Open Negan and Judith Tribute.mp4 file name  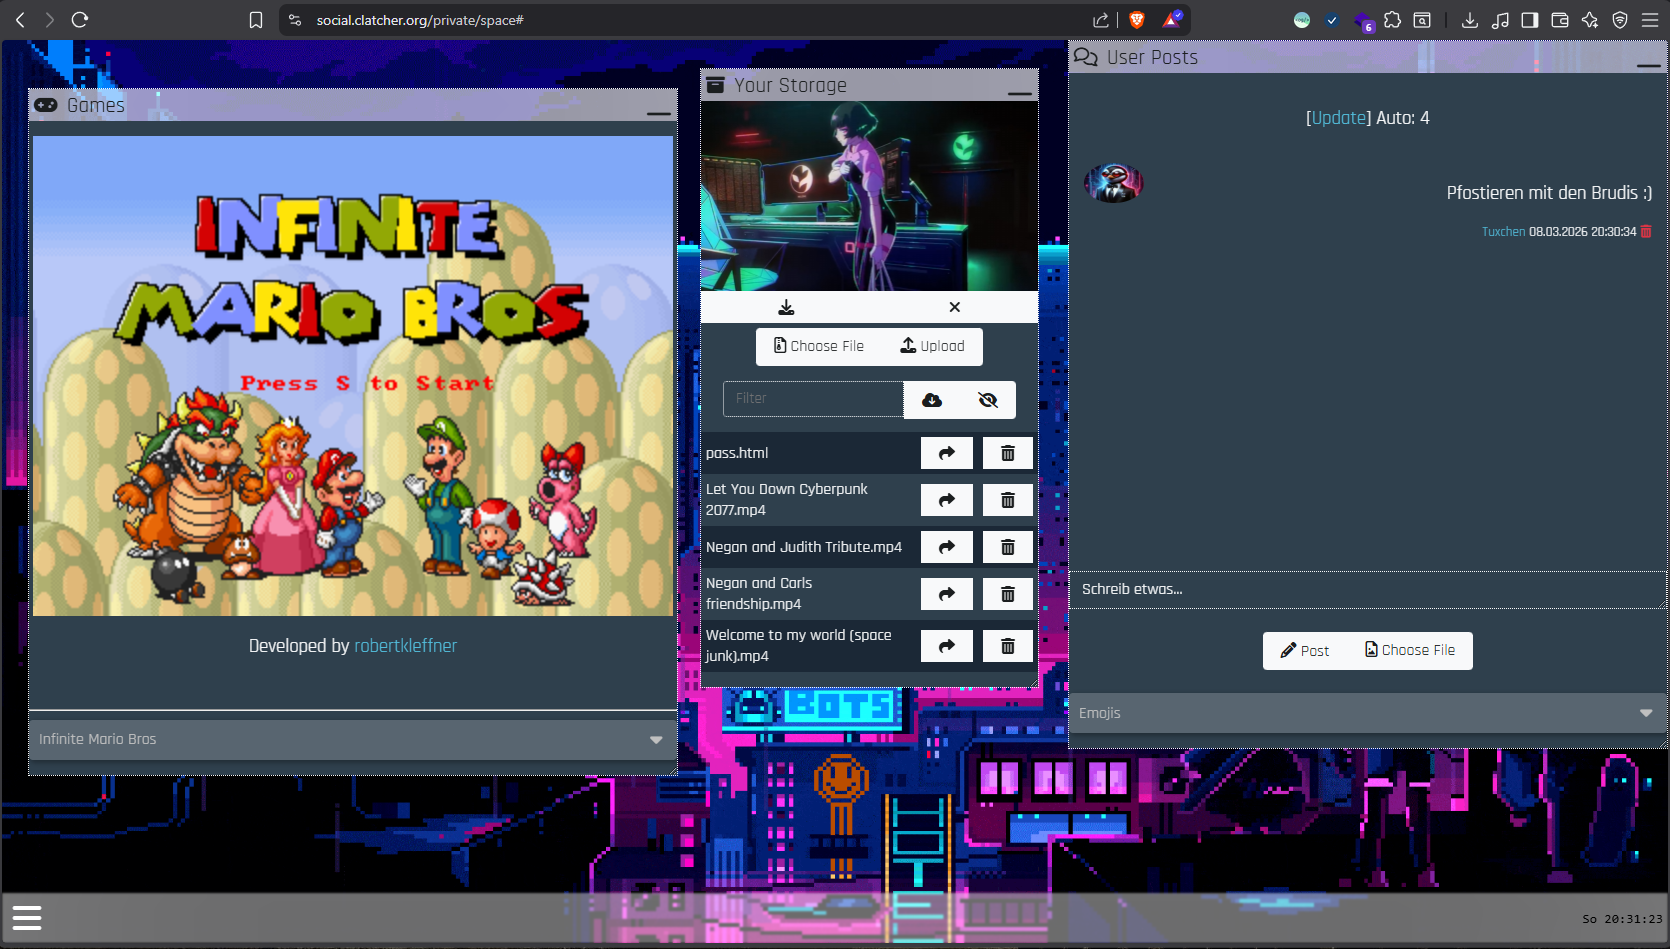click(x=804, y=547)
